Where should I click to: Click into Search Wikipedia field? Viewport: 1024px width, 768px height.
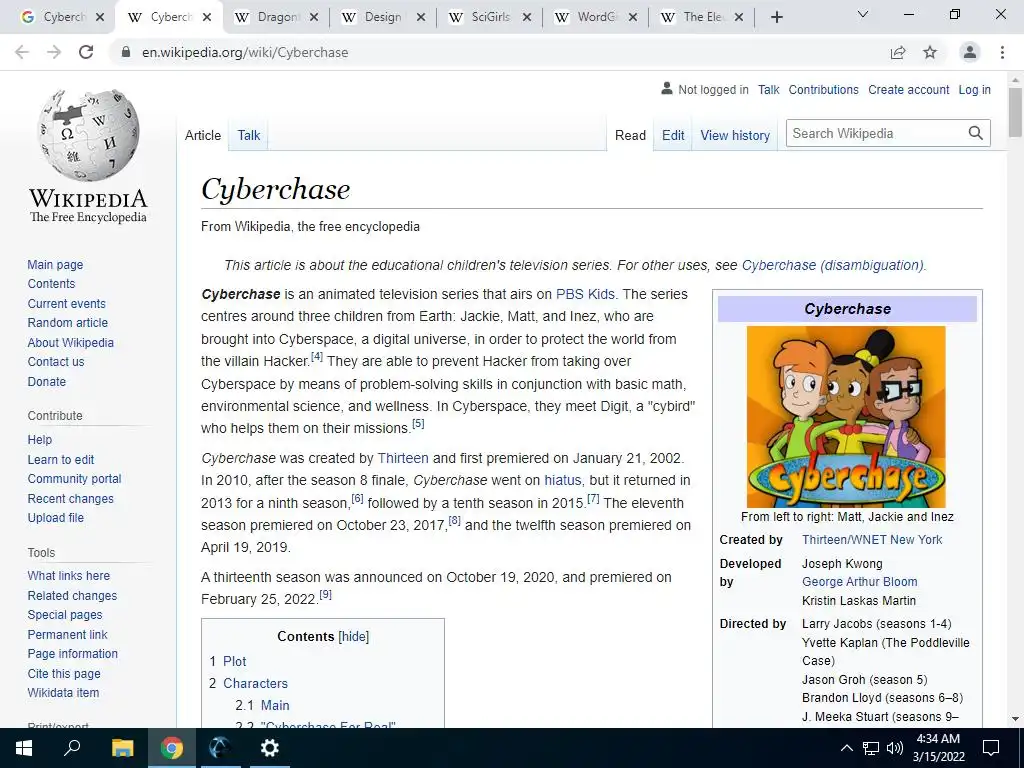[x=875, y=133]
